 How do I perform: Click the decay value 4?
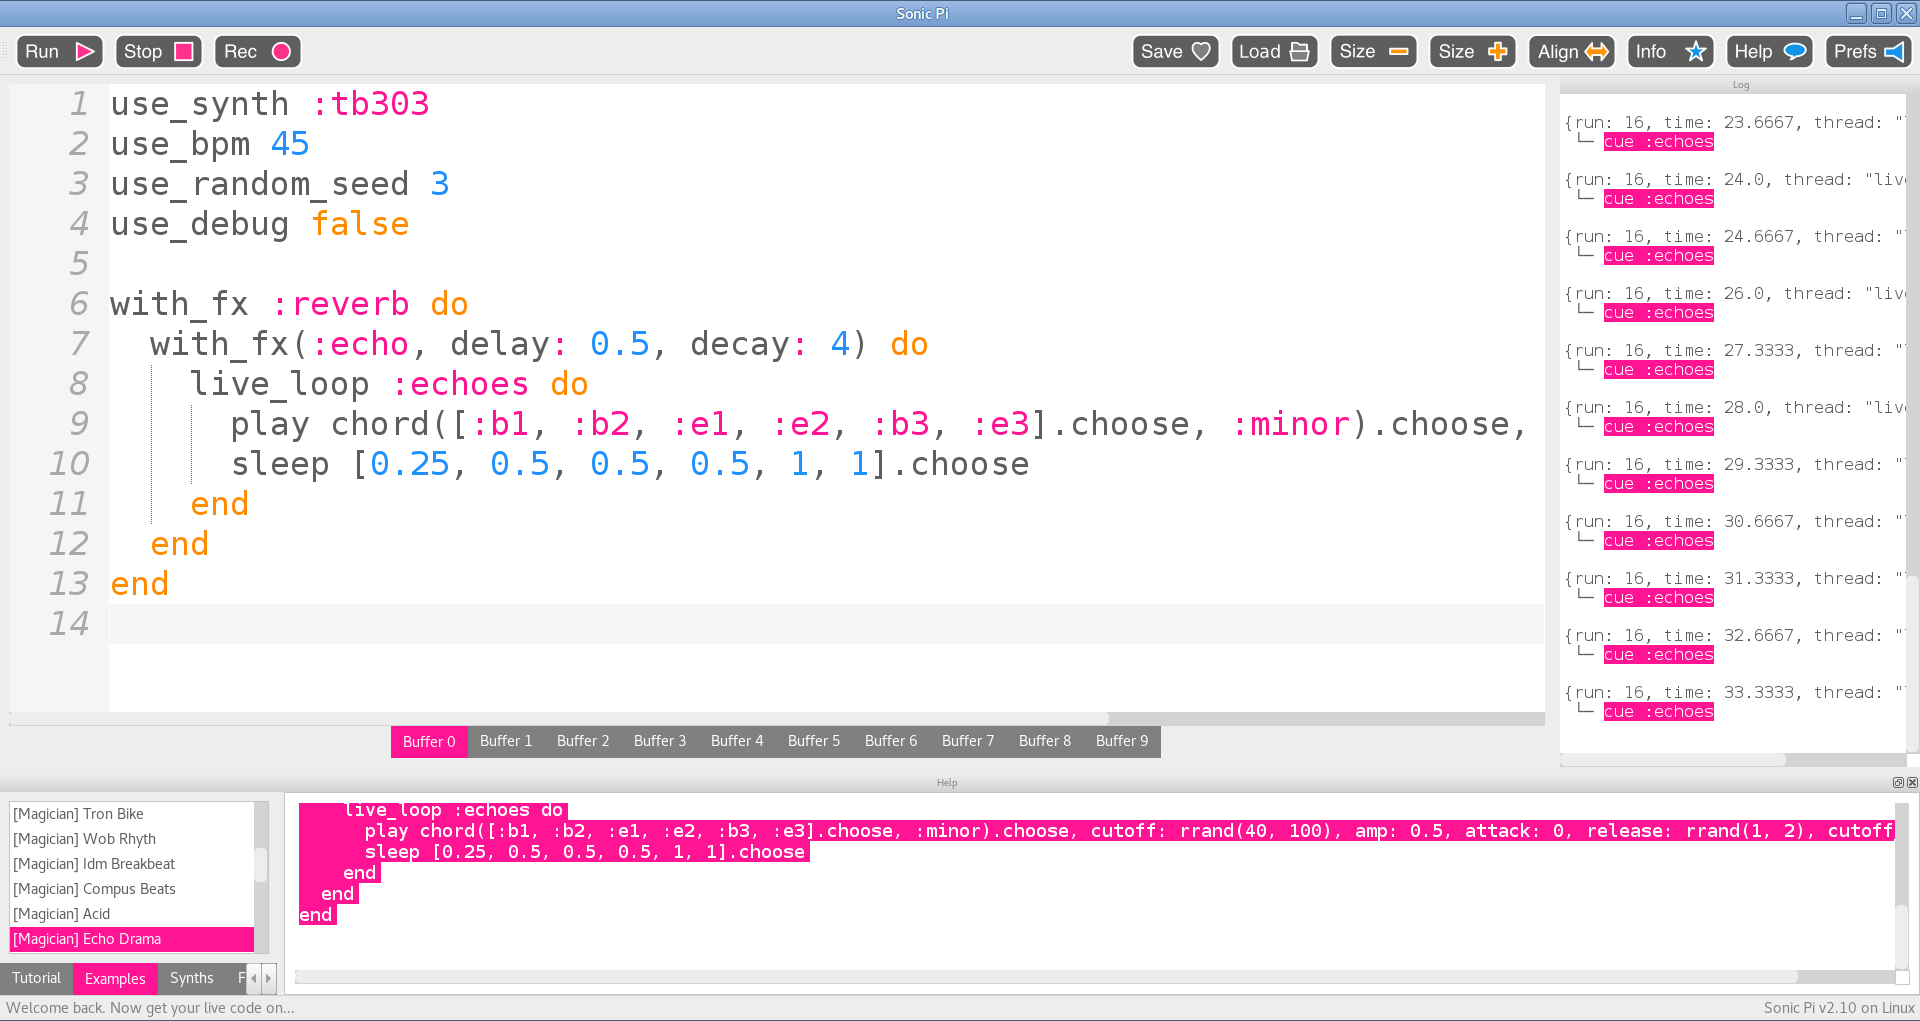point(840,344)
